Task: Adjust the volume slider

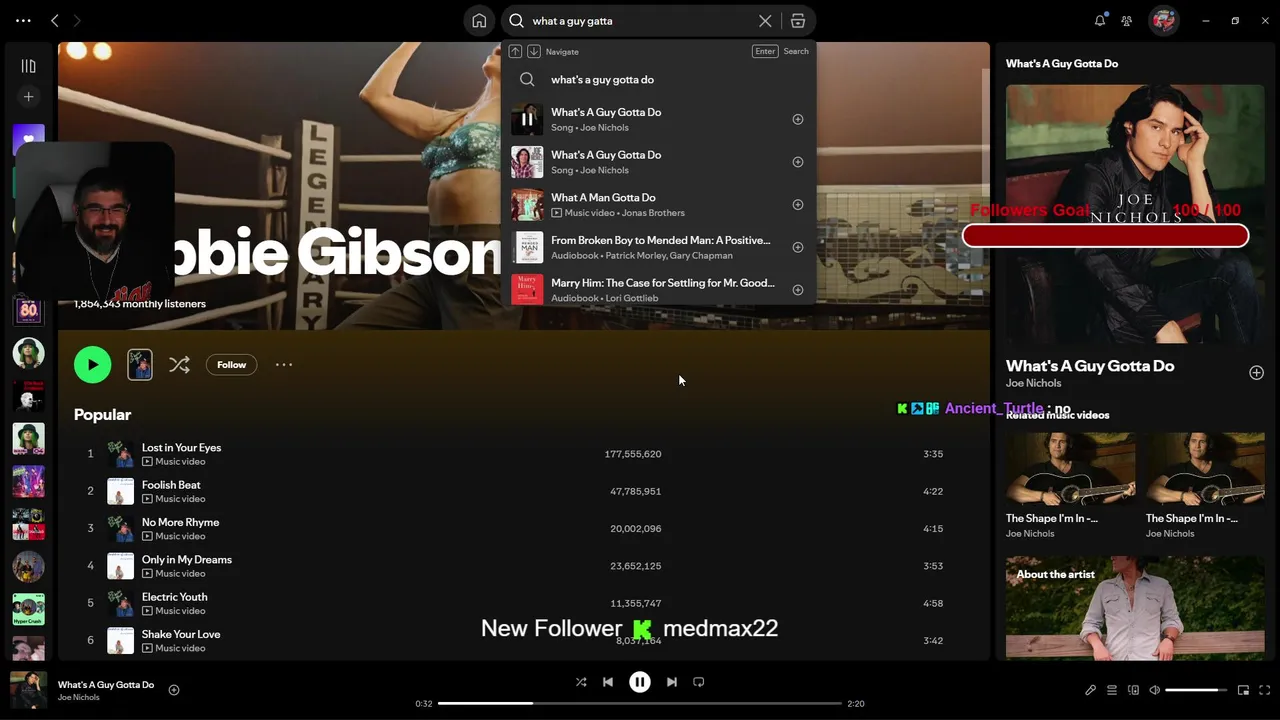Action: pos(1196,690)
